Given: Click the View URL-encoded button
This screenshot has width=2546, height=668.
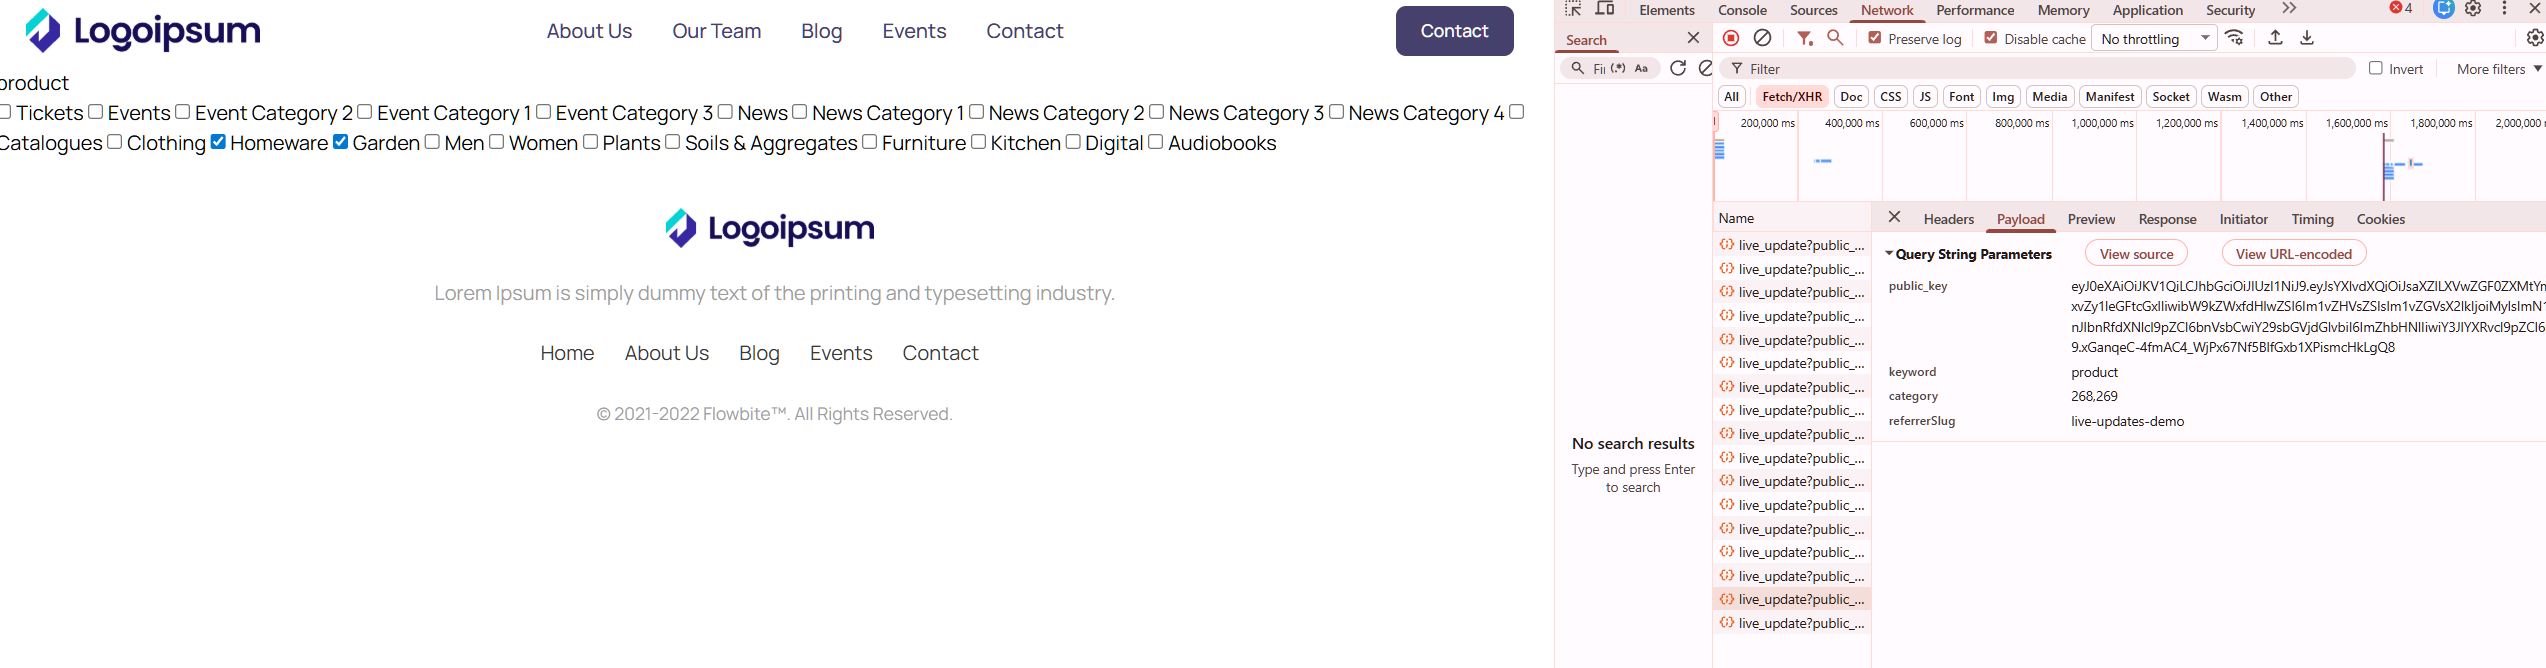Looking at the screenshot, I should 2293,254.
